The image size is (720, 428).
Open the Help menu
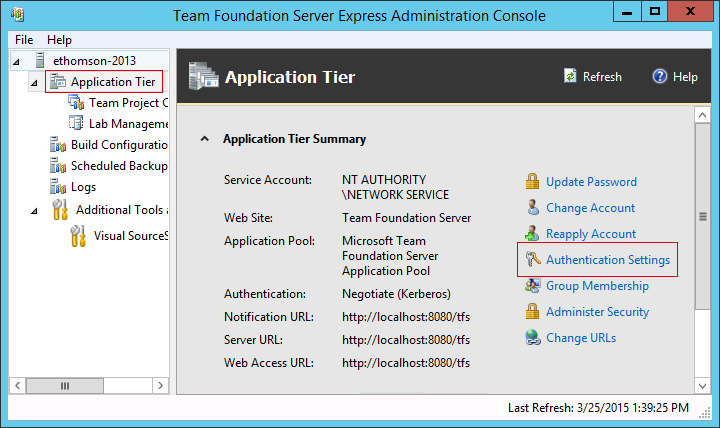(x=59, y=40)
